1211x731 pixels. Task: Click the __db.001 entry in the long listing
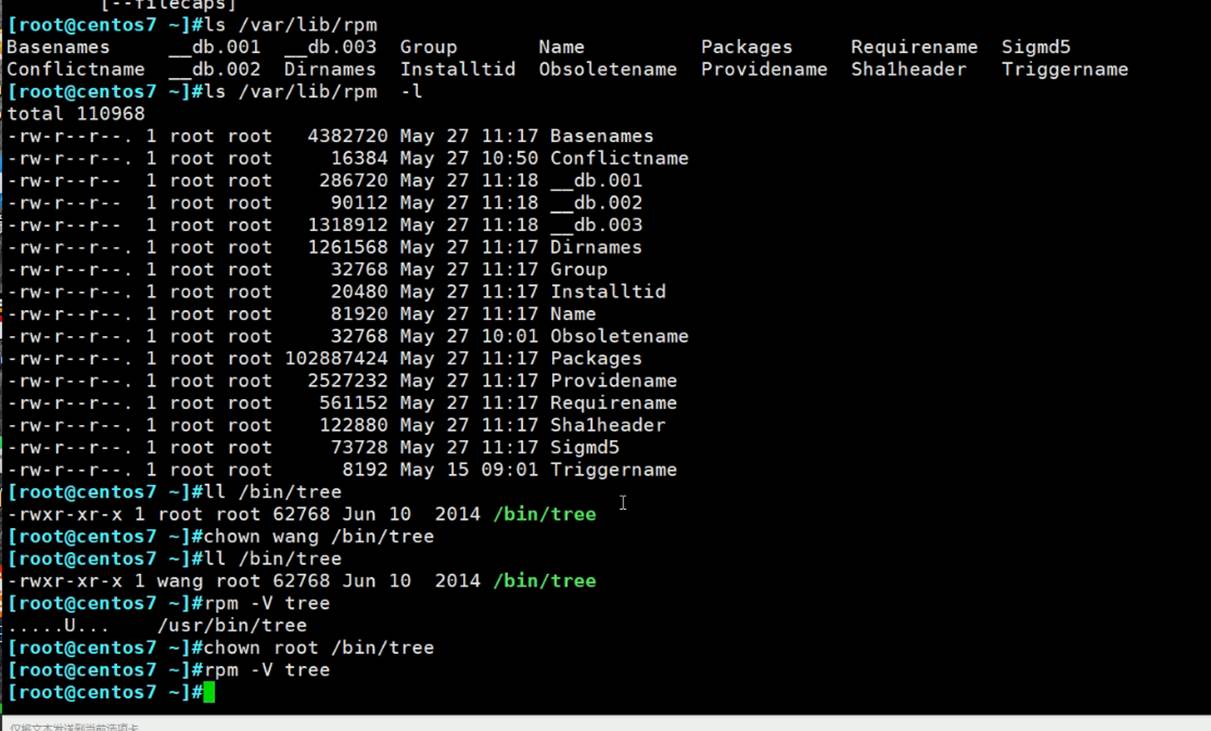[x=596, y=180]
